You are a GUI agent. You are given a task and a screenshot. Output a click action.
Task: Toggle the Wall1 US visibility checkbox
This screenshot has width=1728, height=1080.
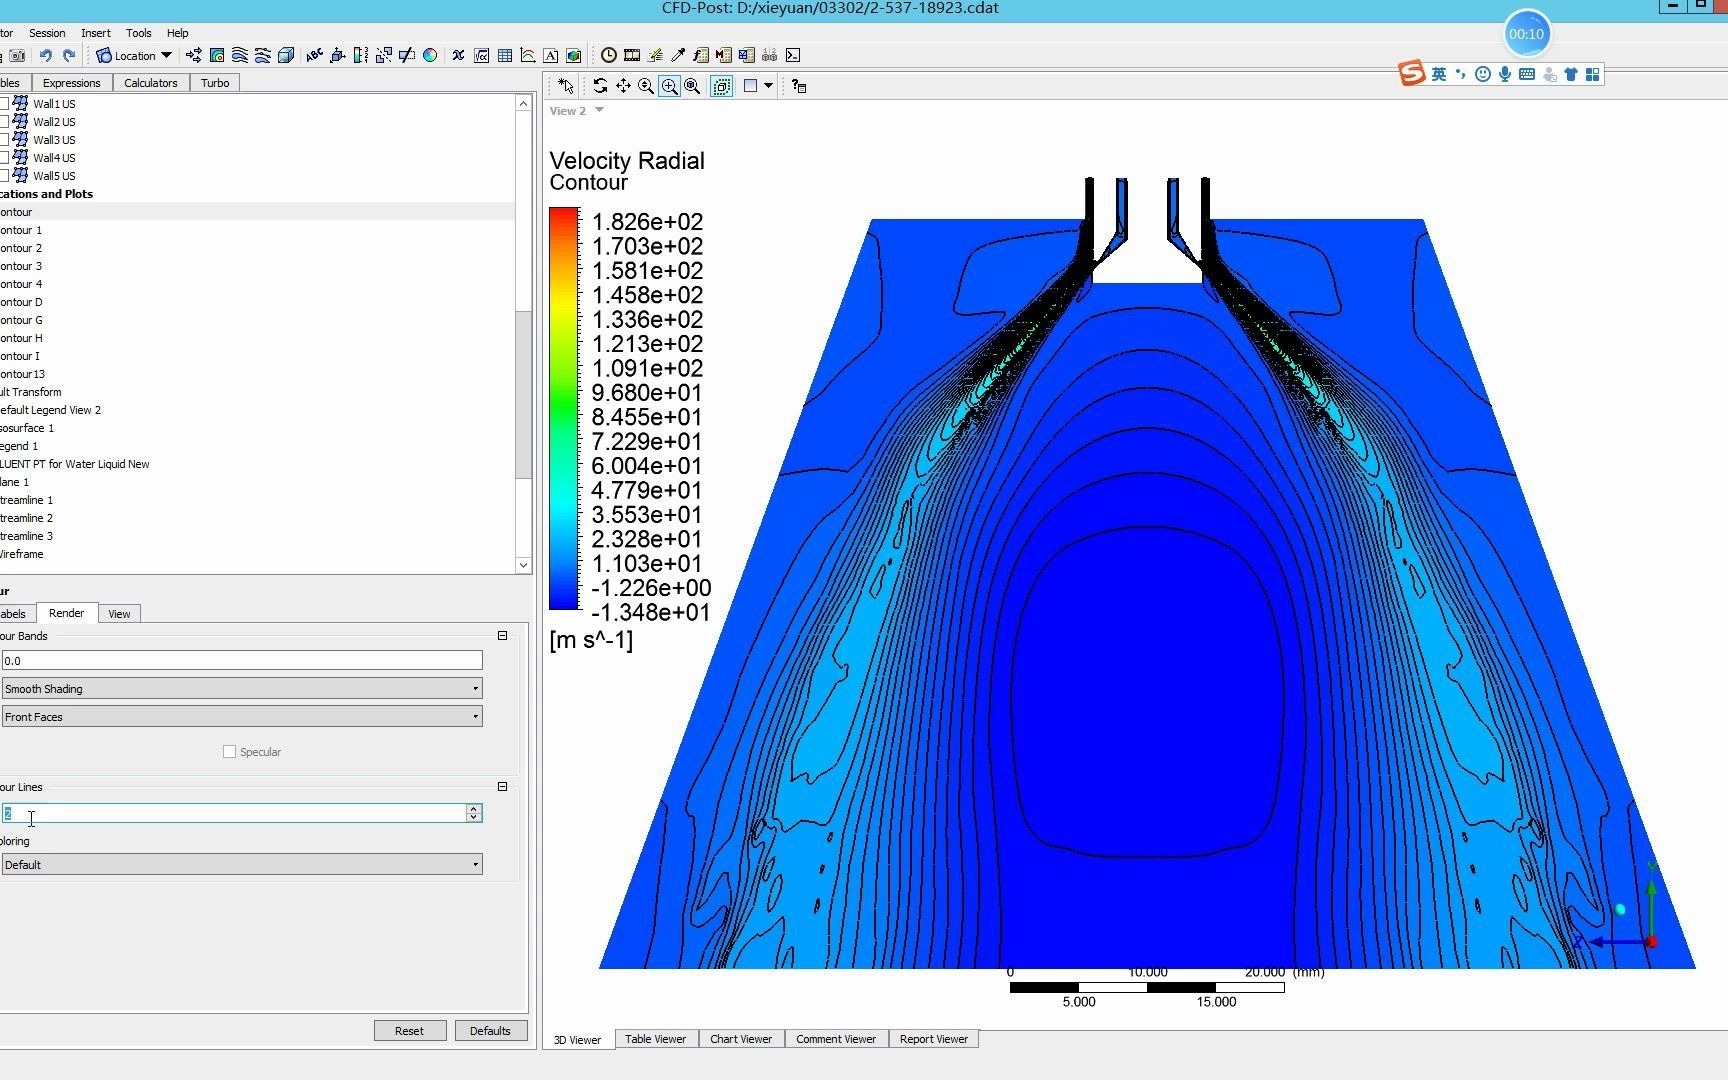pyautogui.click(x=5, y=104)
